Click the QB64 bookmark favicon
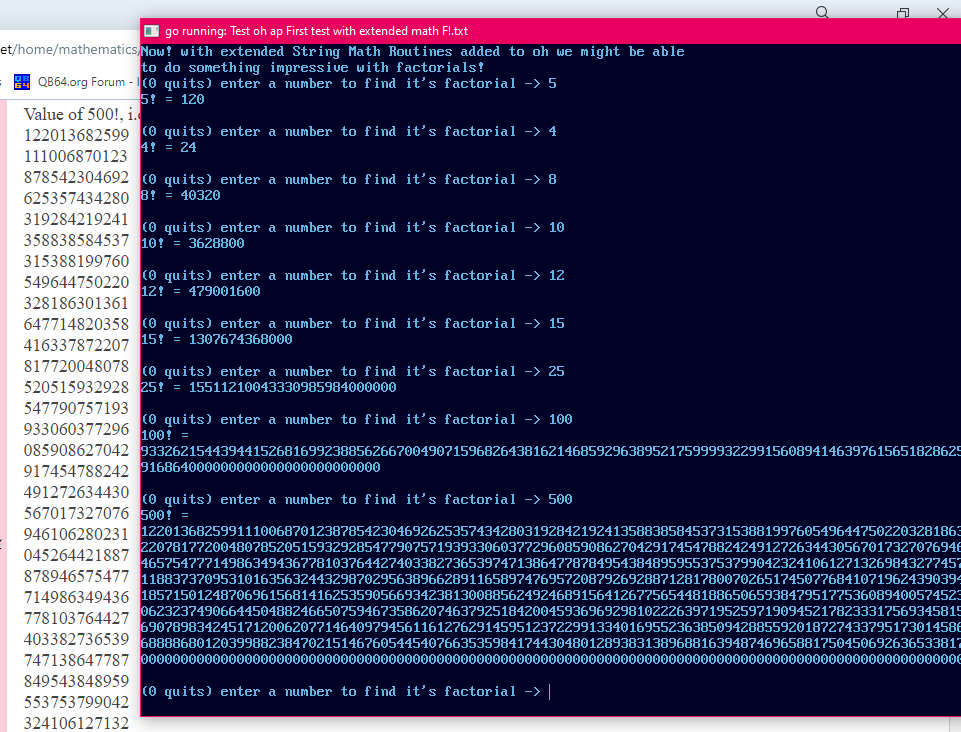 click(21, 82)
